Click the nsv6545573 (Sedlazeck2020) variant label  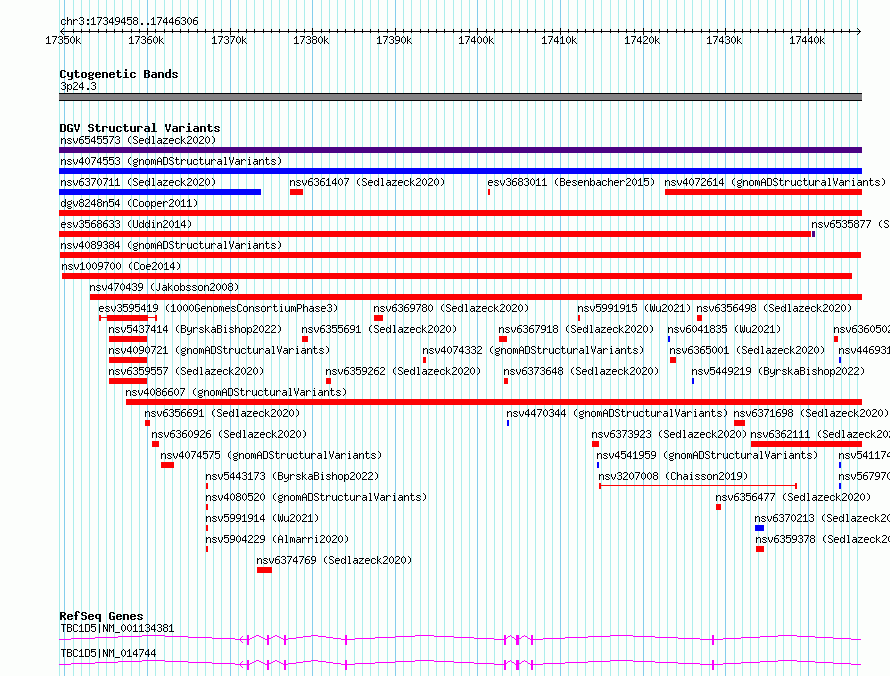coord(138,140)
